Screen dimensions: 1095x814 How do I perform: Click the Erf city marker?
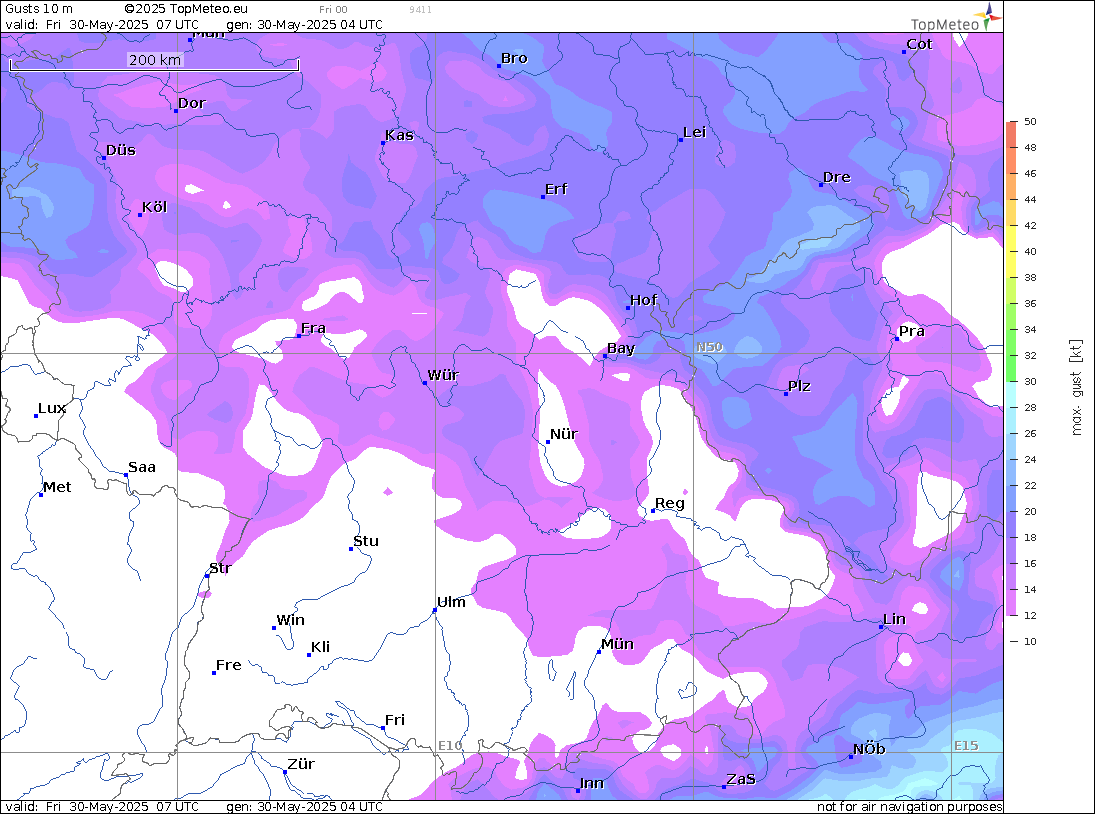(x=543, y=197)
